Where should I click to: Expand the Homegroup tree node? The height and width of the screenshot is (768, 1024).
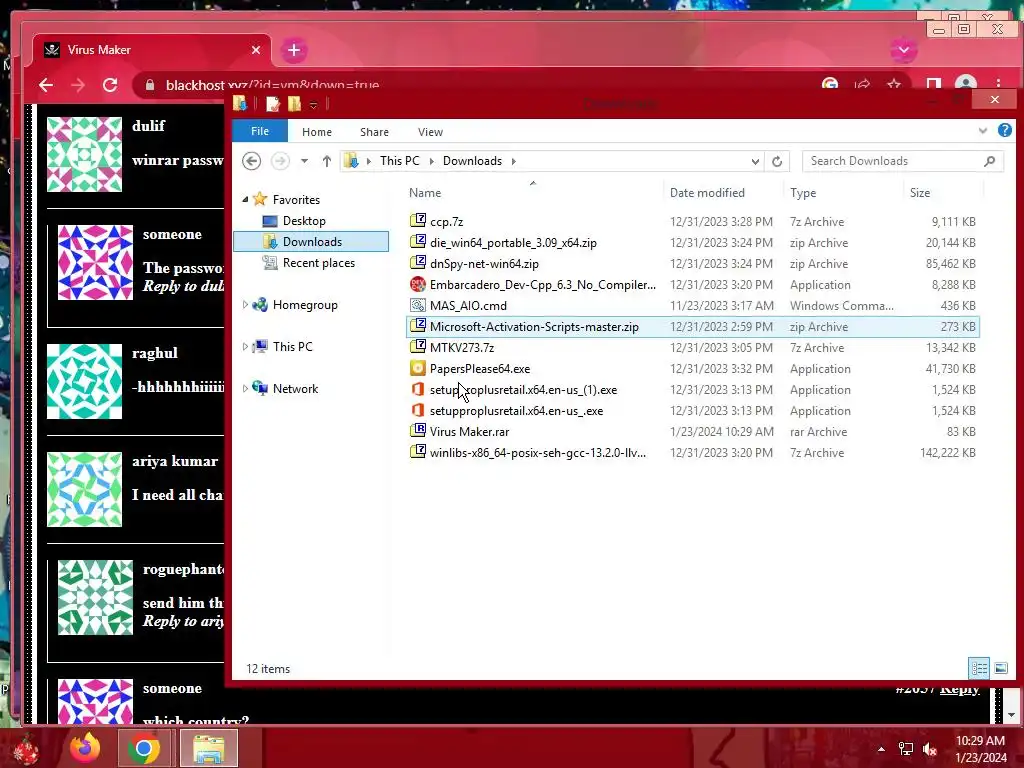tap(246, 304)
